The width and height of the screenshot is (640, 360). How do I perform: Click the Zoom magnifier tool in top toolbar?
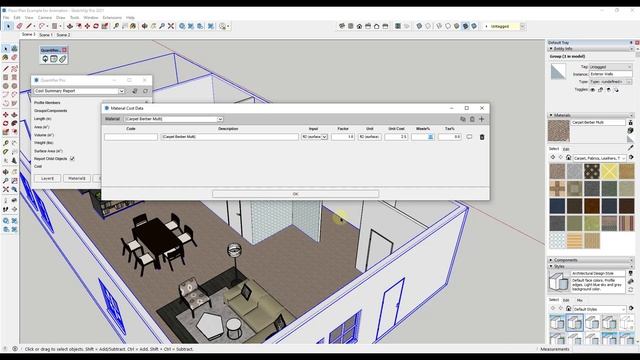tap(162, 26)
